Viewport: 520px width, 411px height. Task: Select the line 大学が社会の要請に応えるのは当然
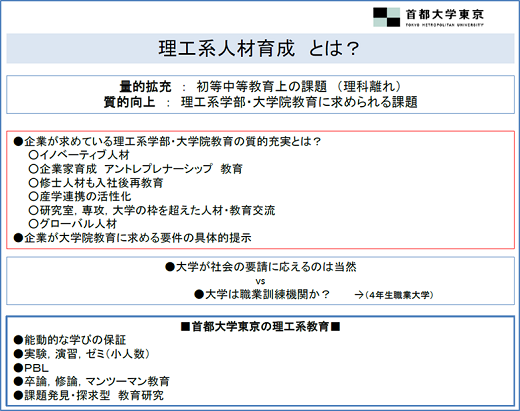pyautogui.click(x=261, y=267)
